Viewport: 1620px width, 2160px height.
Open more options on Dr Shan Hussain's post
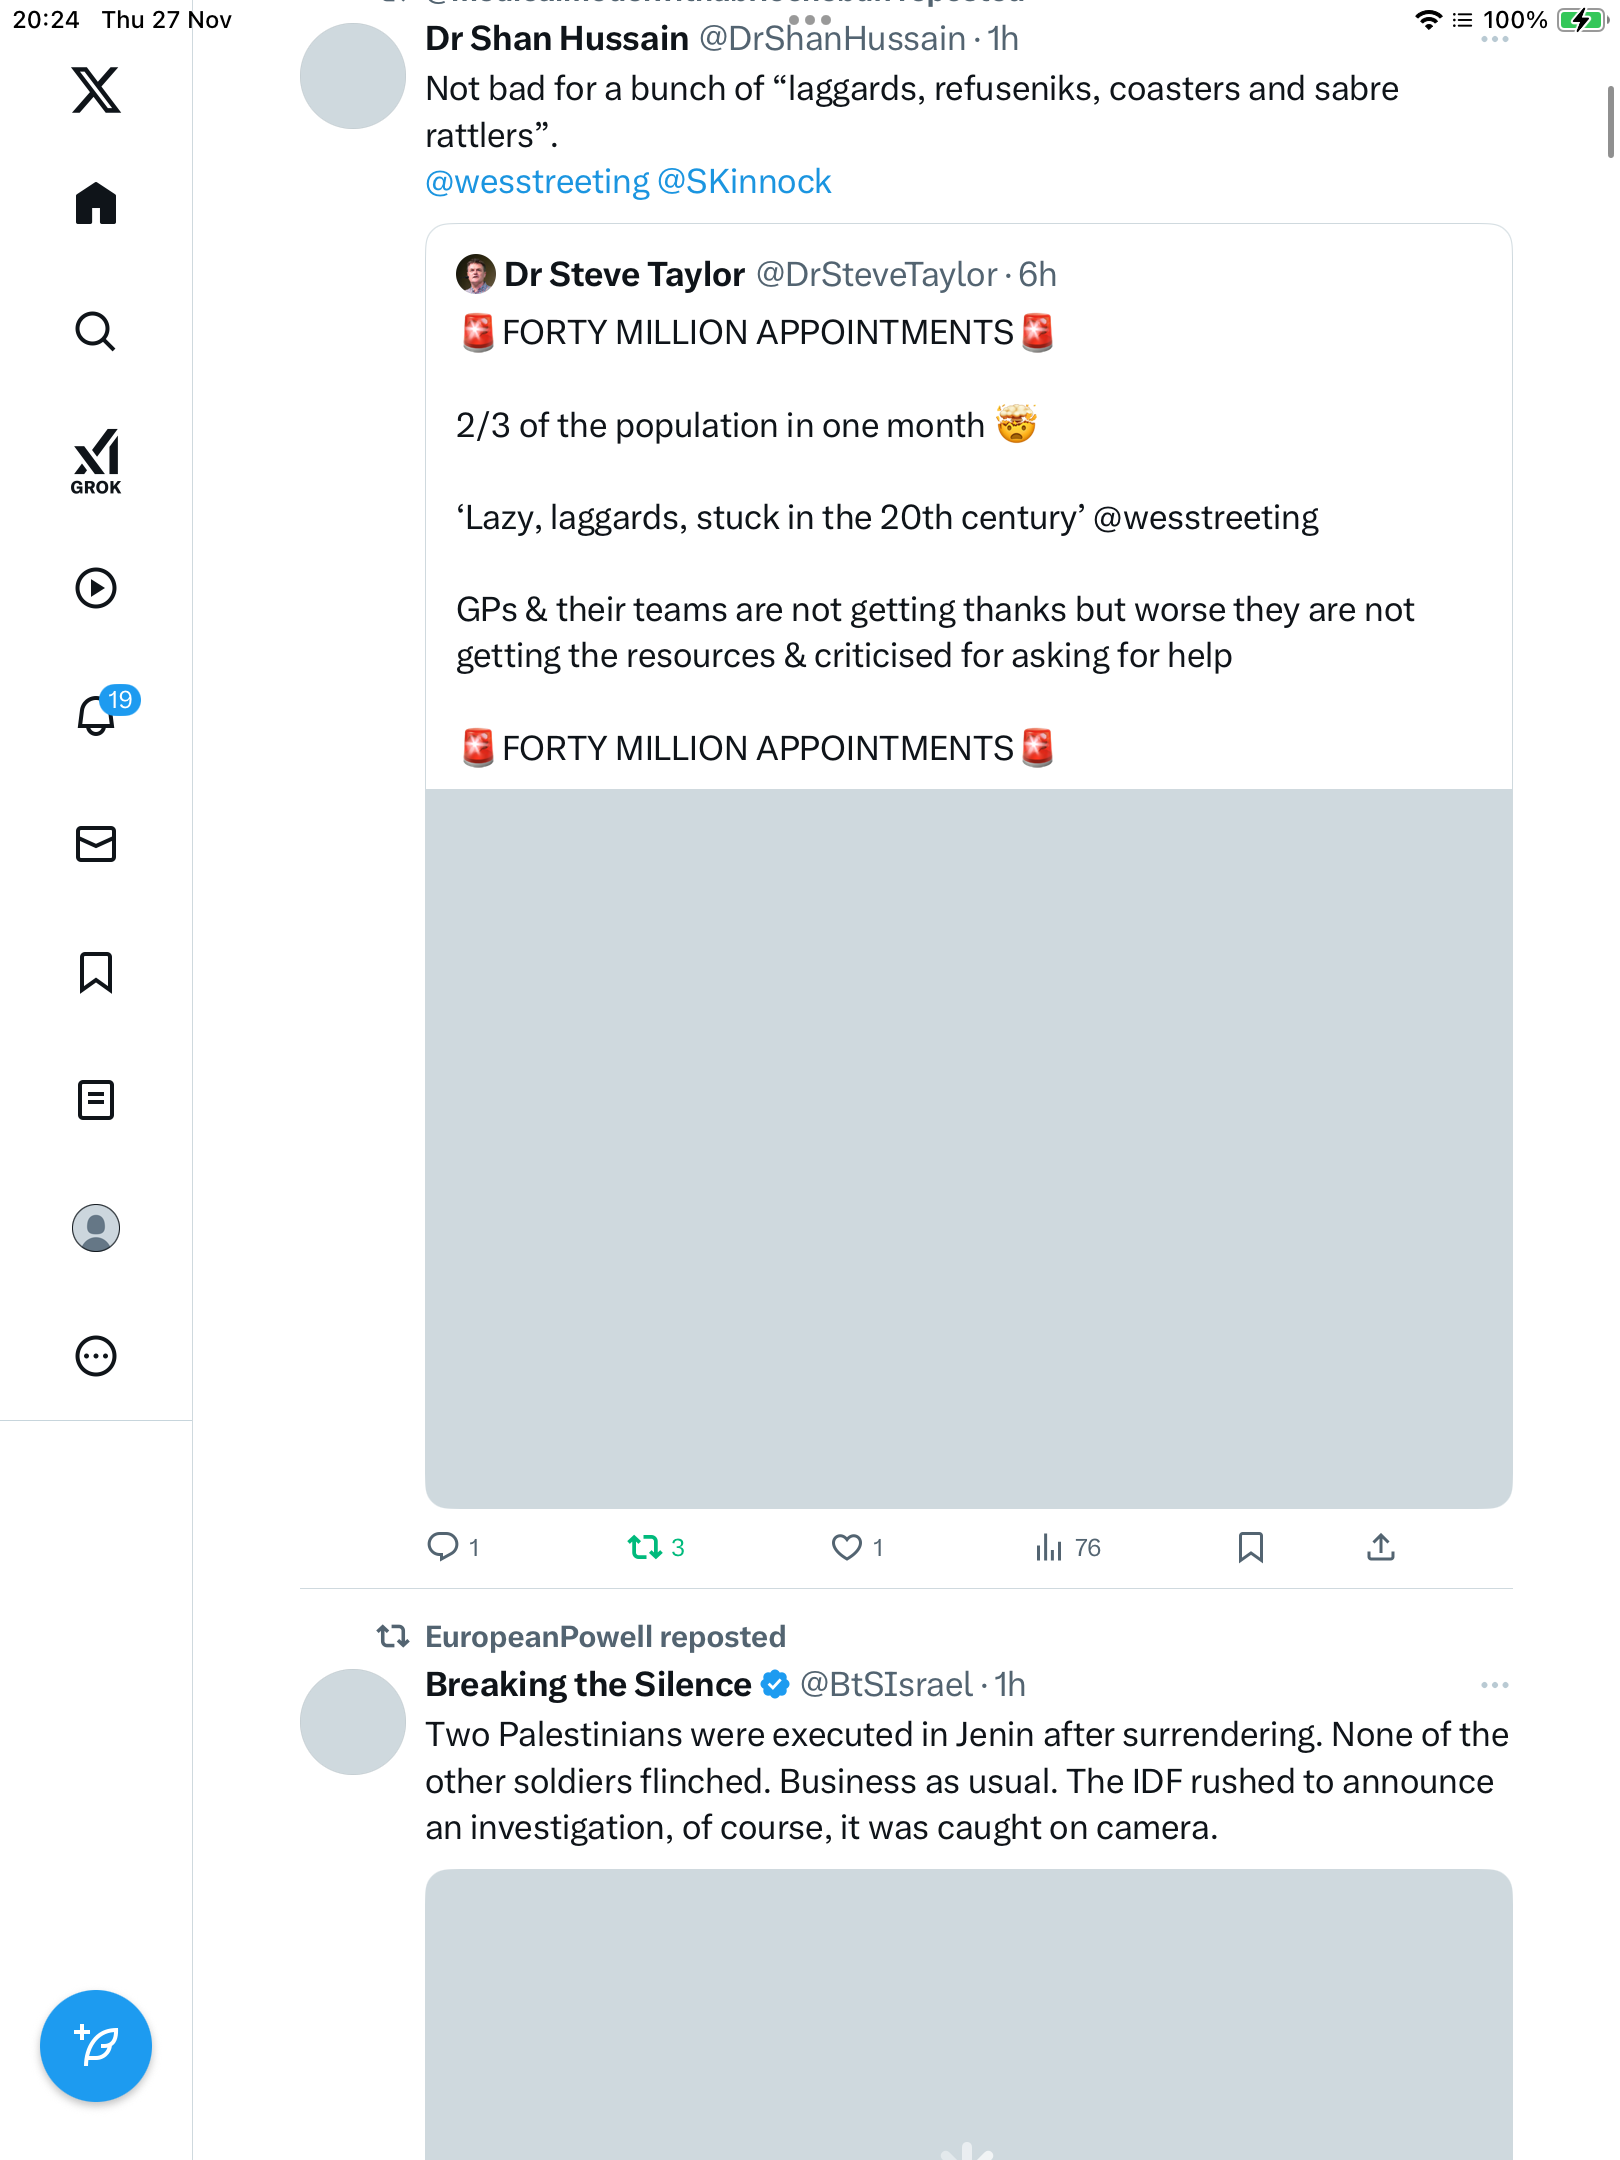[x=1494, y=40]
